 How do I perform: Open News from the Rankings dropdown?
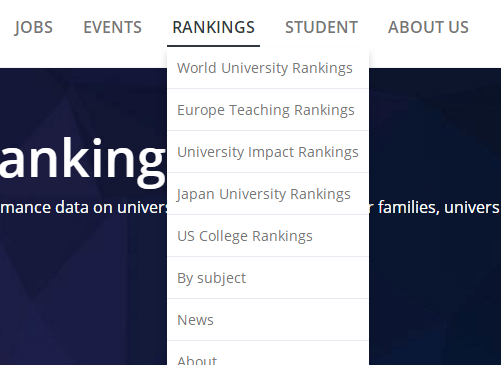pyautogui.click(x=268, y=320)
